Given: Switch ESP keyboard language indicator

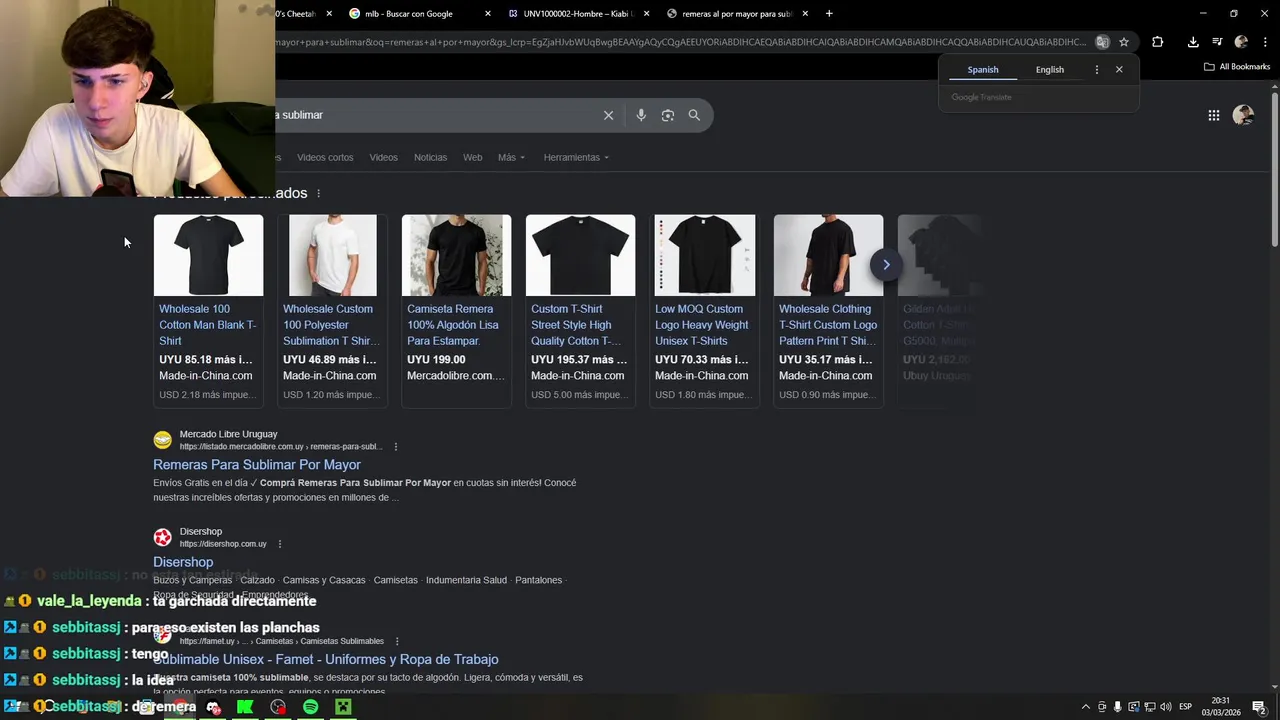Looking at the screenshot, I should point(1186,707).
